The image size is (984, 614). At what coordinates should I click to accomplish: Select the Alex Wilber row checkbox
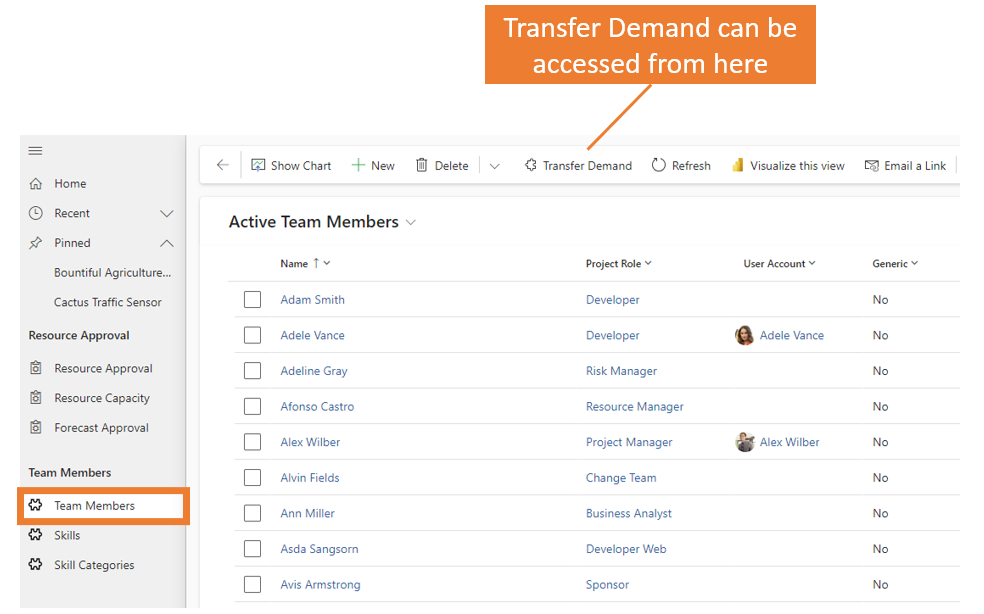tap(252, 442)
